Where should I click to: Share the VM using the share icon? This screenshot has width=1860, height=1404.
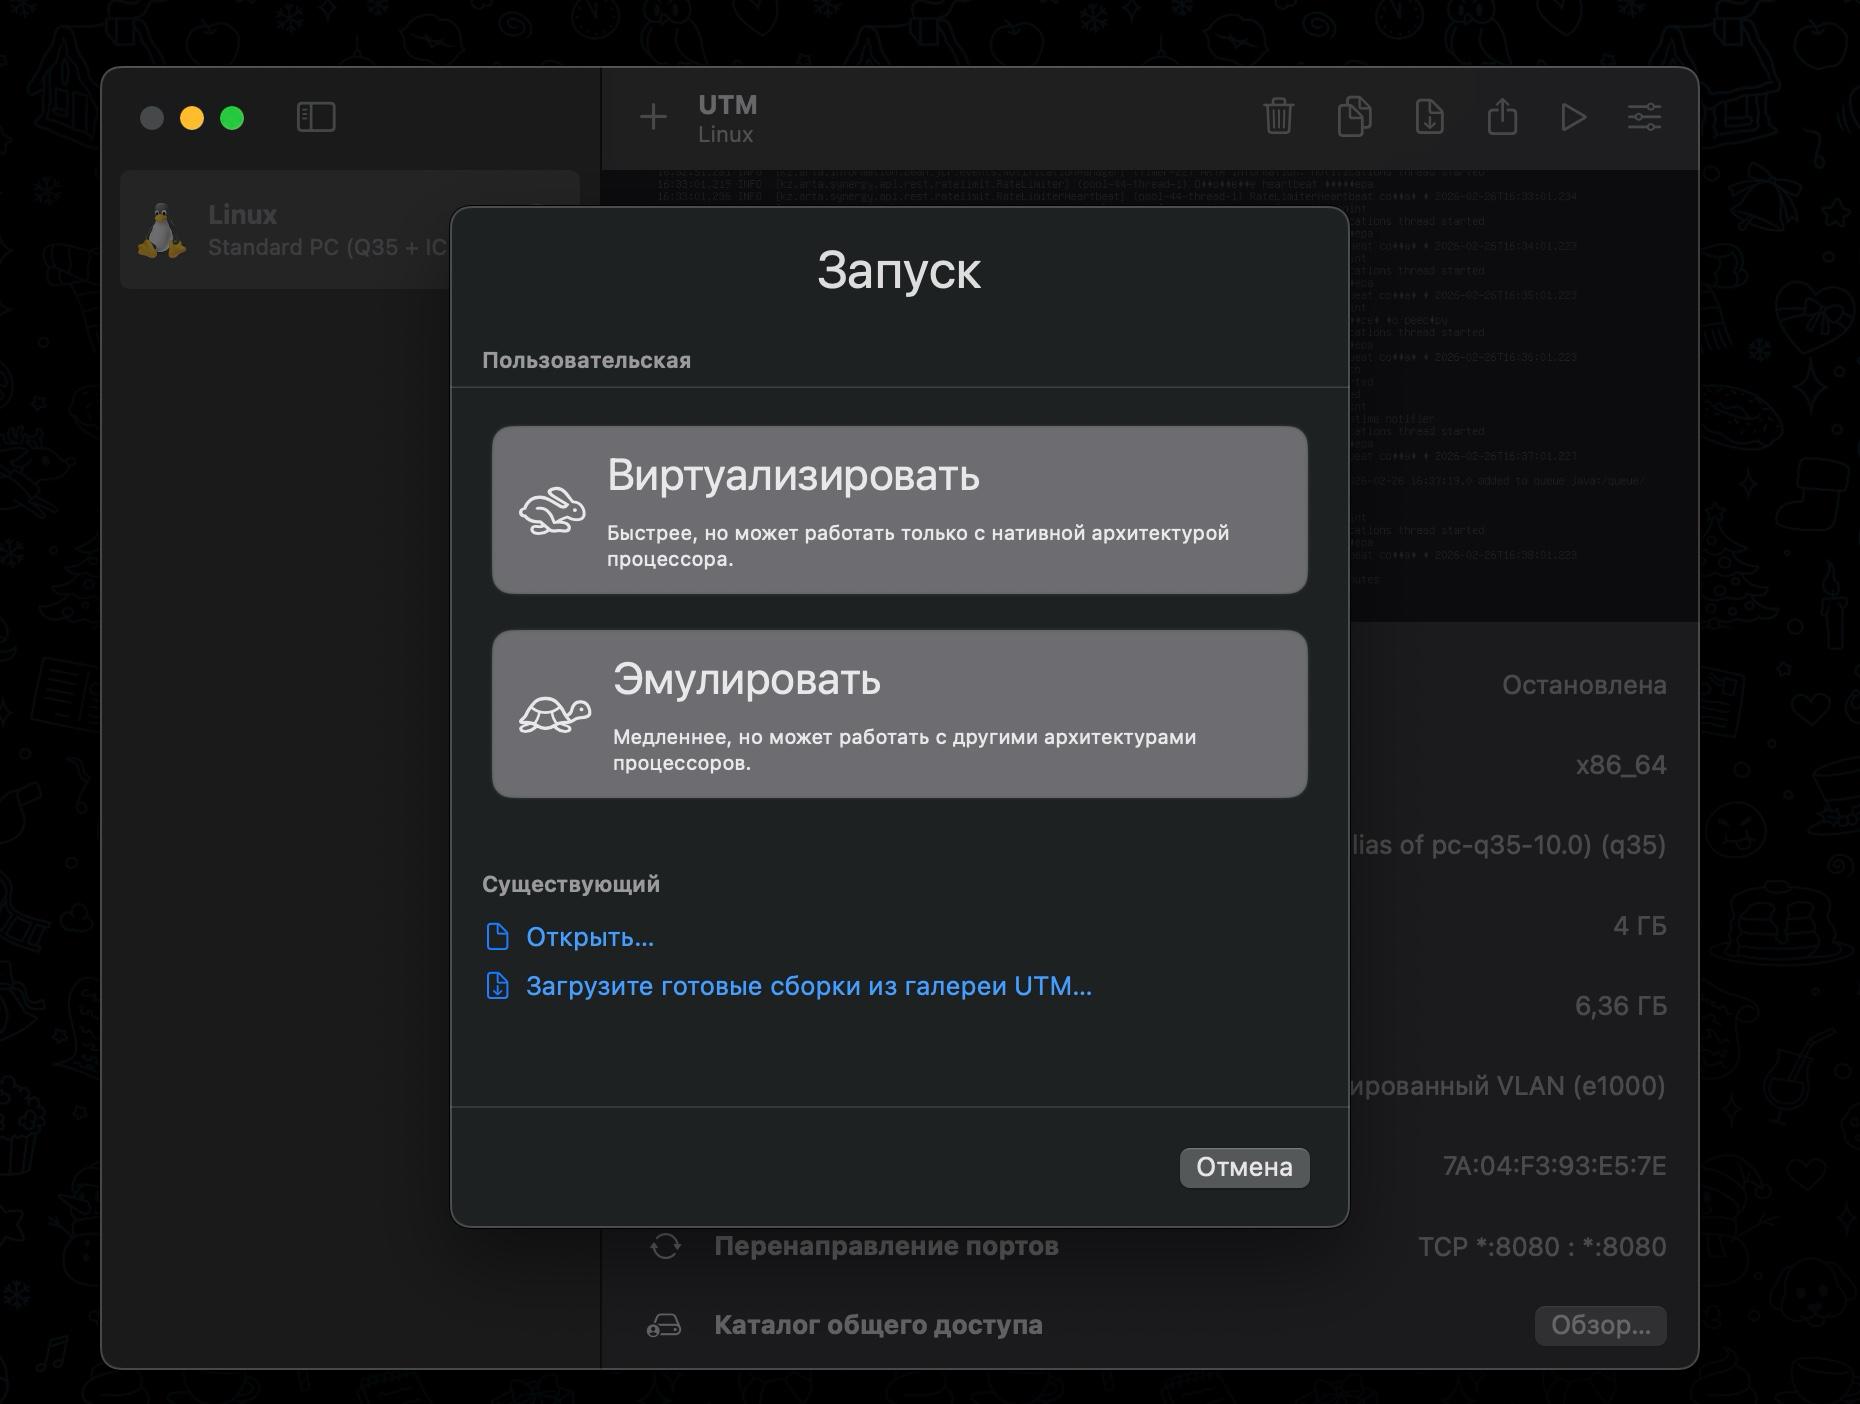click(x=1502, y=116)
